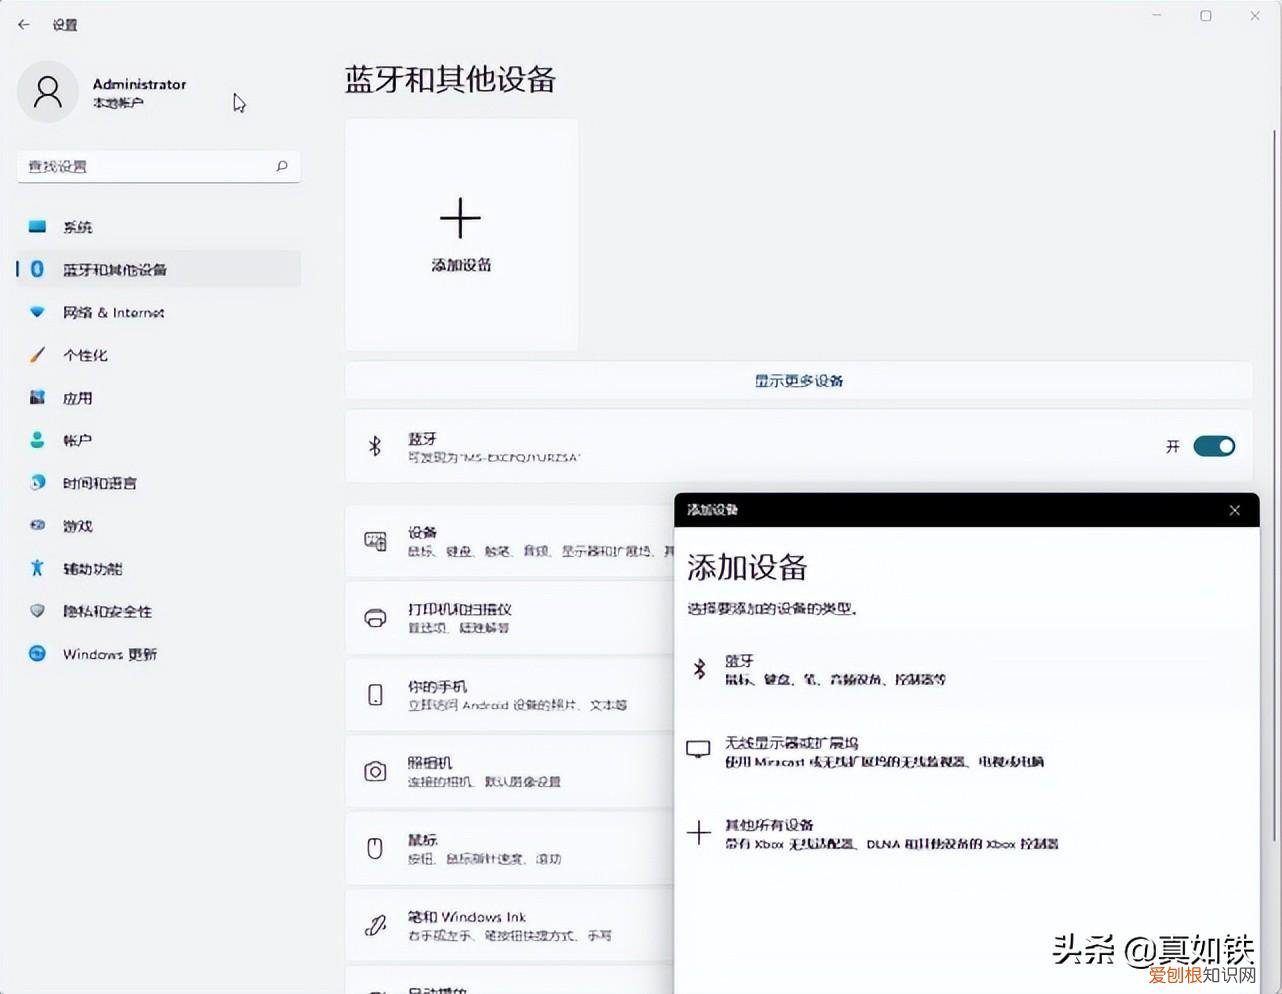Select the 系统 (System) icon in sidebar

pos(37,227)
